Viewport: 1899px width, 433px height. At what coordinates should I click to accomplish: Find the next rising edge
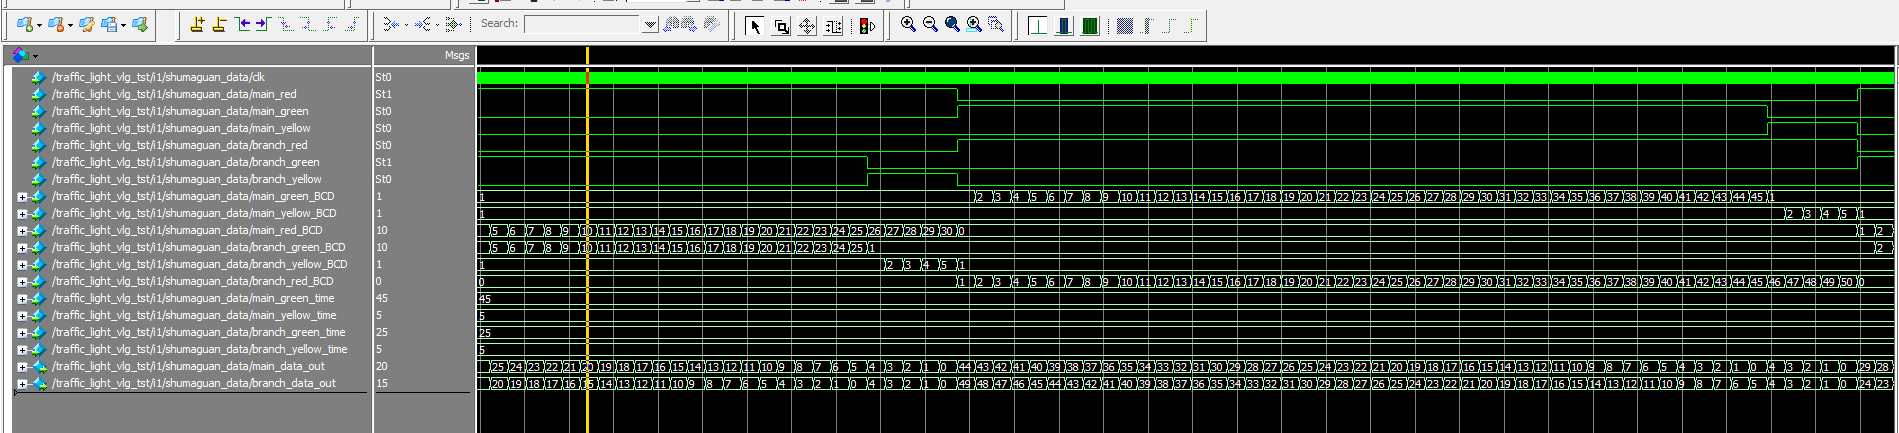pyautogui.click(x=352, y=24)
